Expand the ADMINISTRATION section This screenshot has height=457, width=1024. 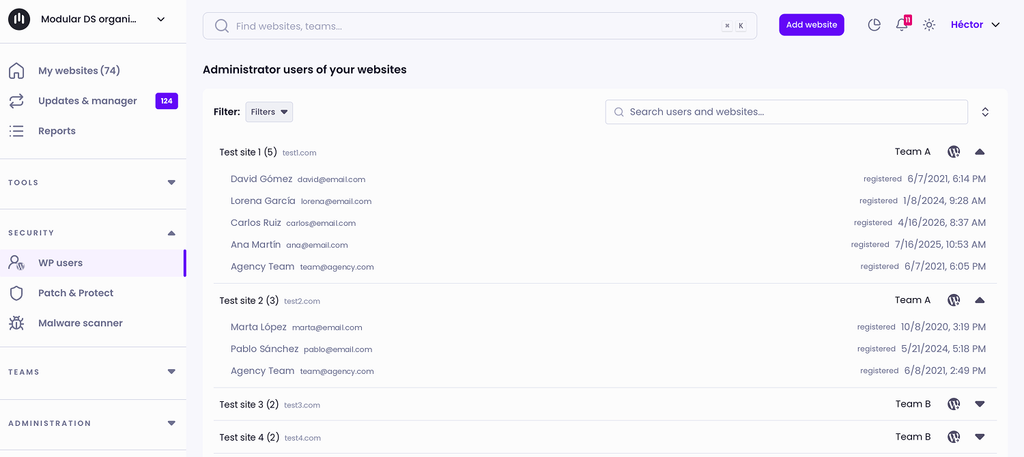(171, 423)
